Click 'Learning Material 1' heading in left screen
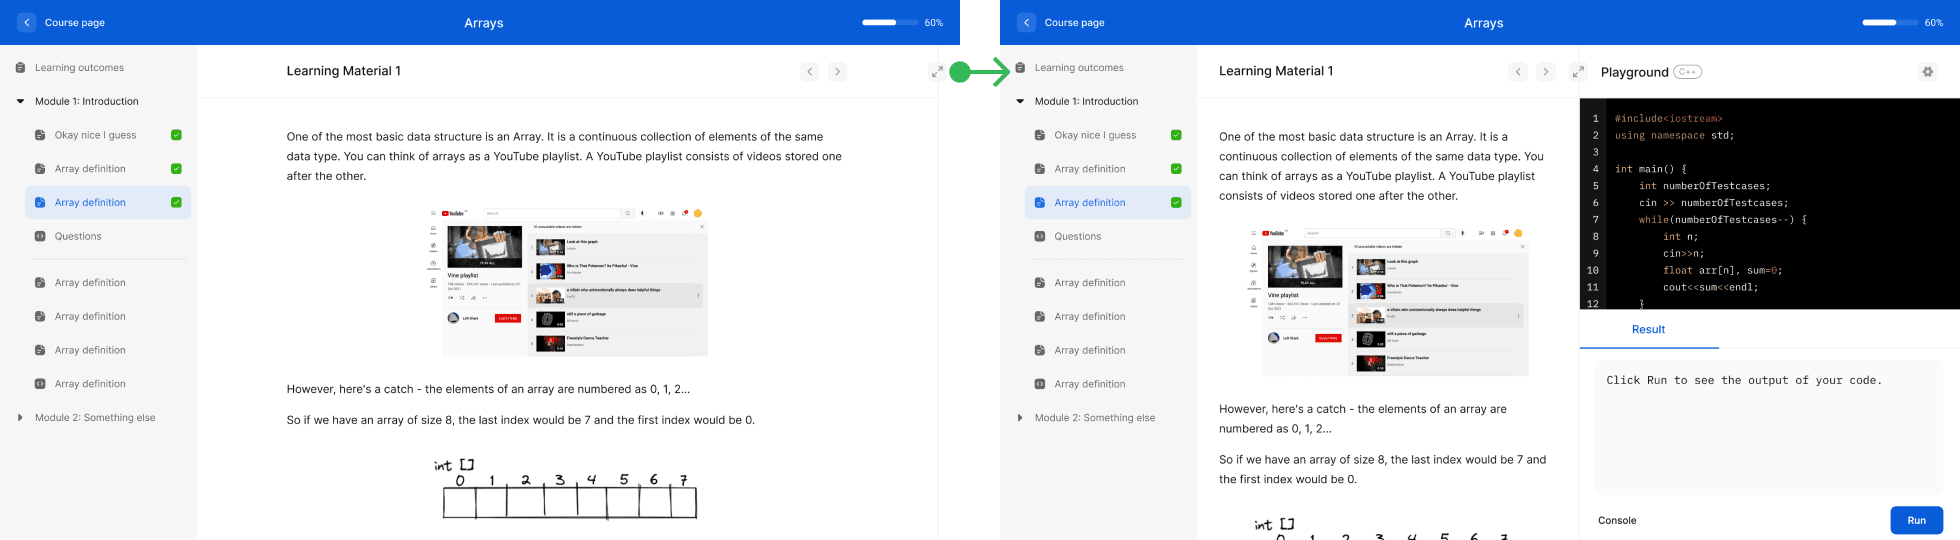Viewport: 1960px width, 540px height. click(343, 71)
